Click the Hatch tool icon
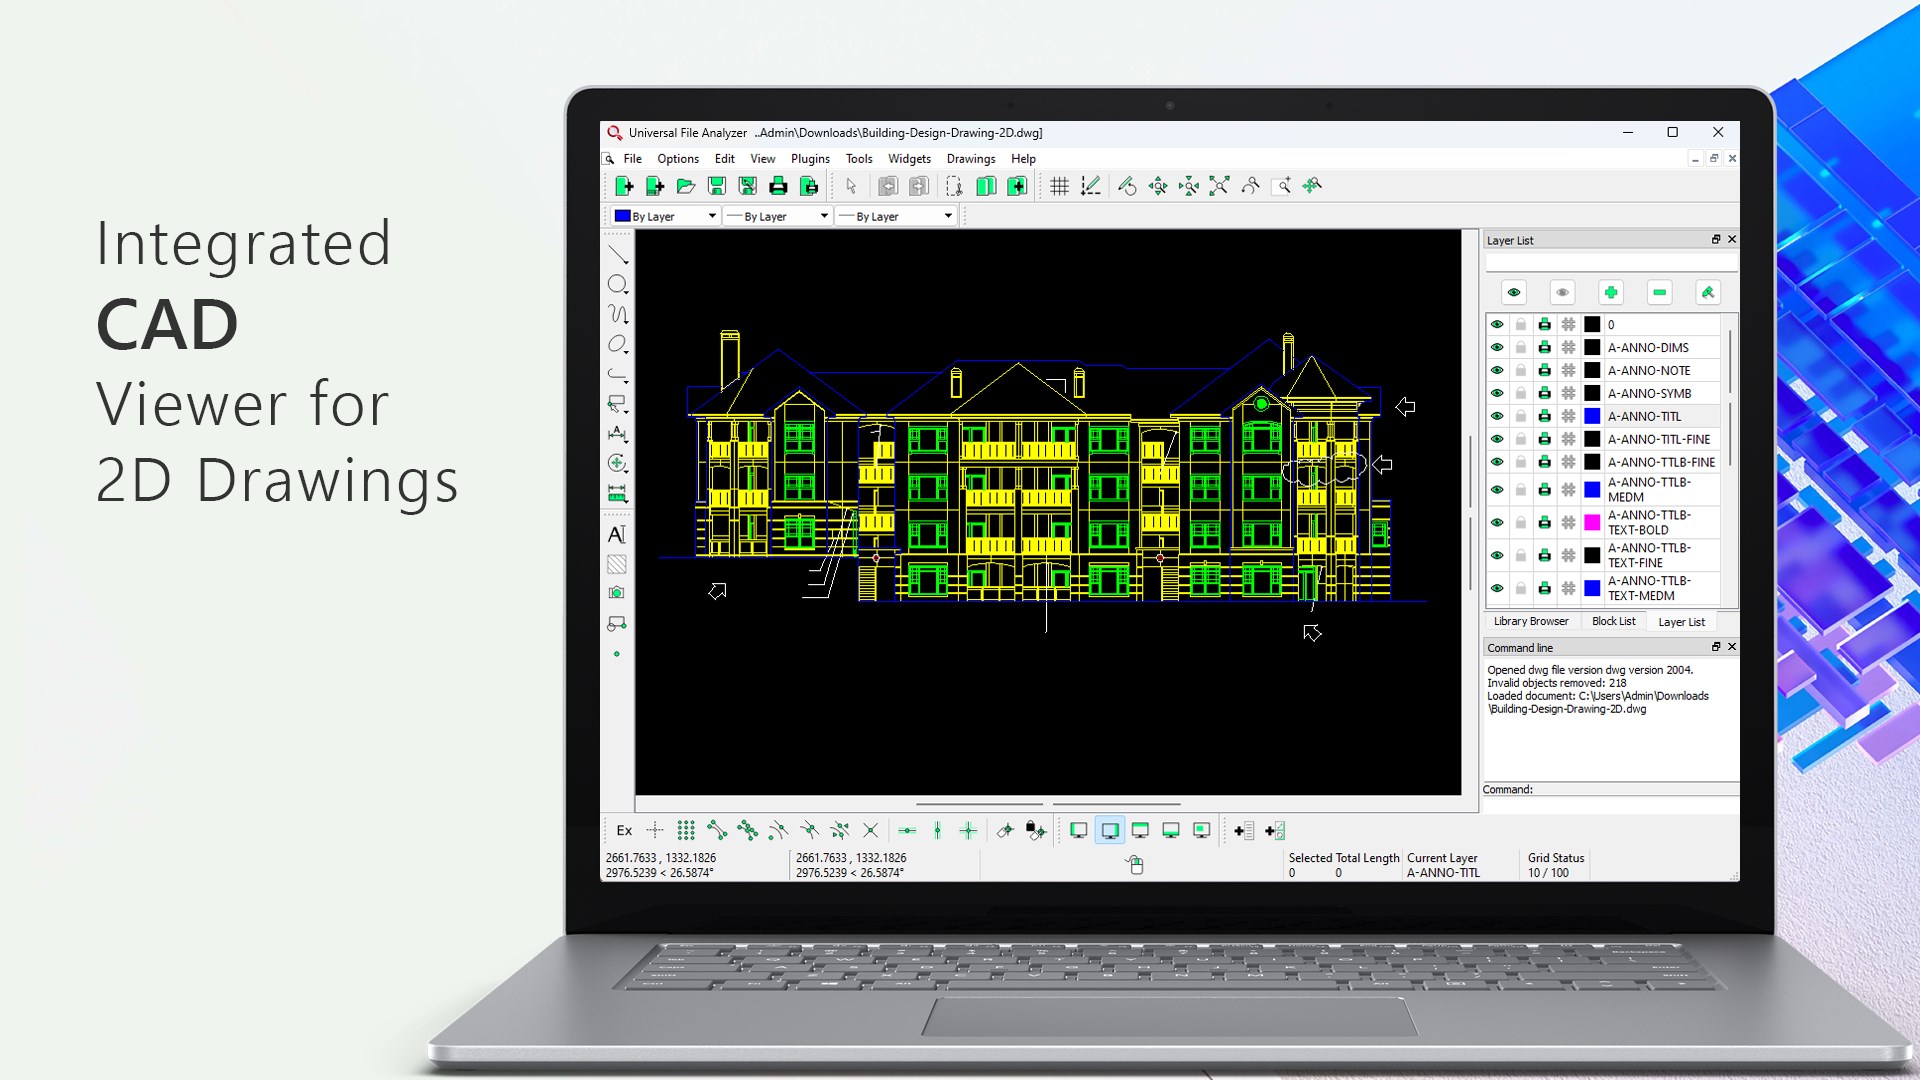1920x1080 pixels. tap(617, 564)
